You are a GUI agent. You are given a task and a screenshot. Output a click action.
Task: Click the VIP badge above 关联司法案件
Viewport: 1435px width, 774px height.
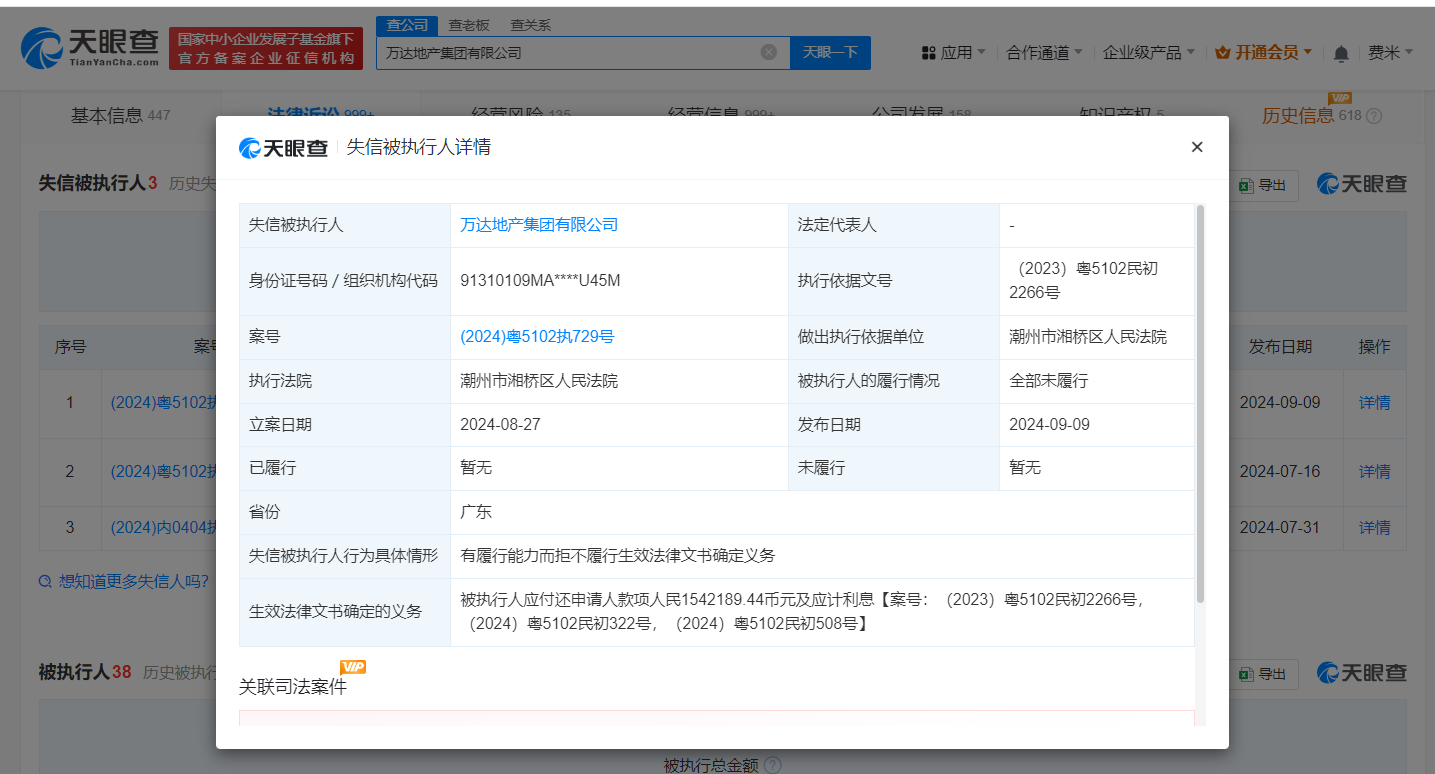[351, 666]
